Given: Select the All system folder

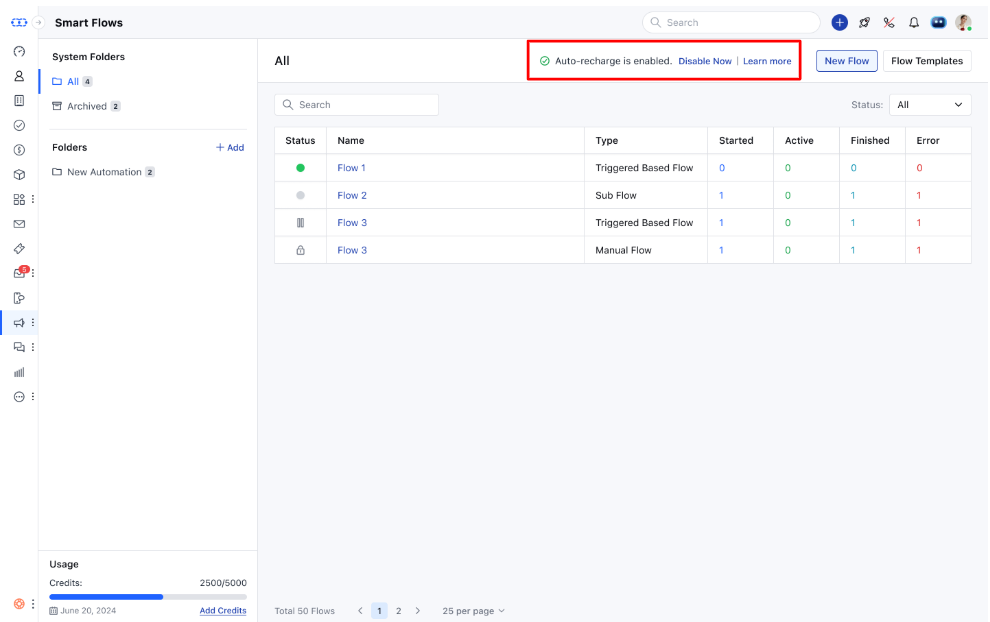Looking at the screenshot, I should tap(72, 81).
